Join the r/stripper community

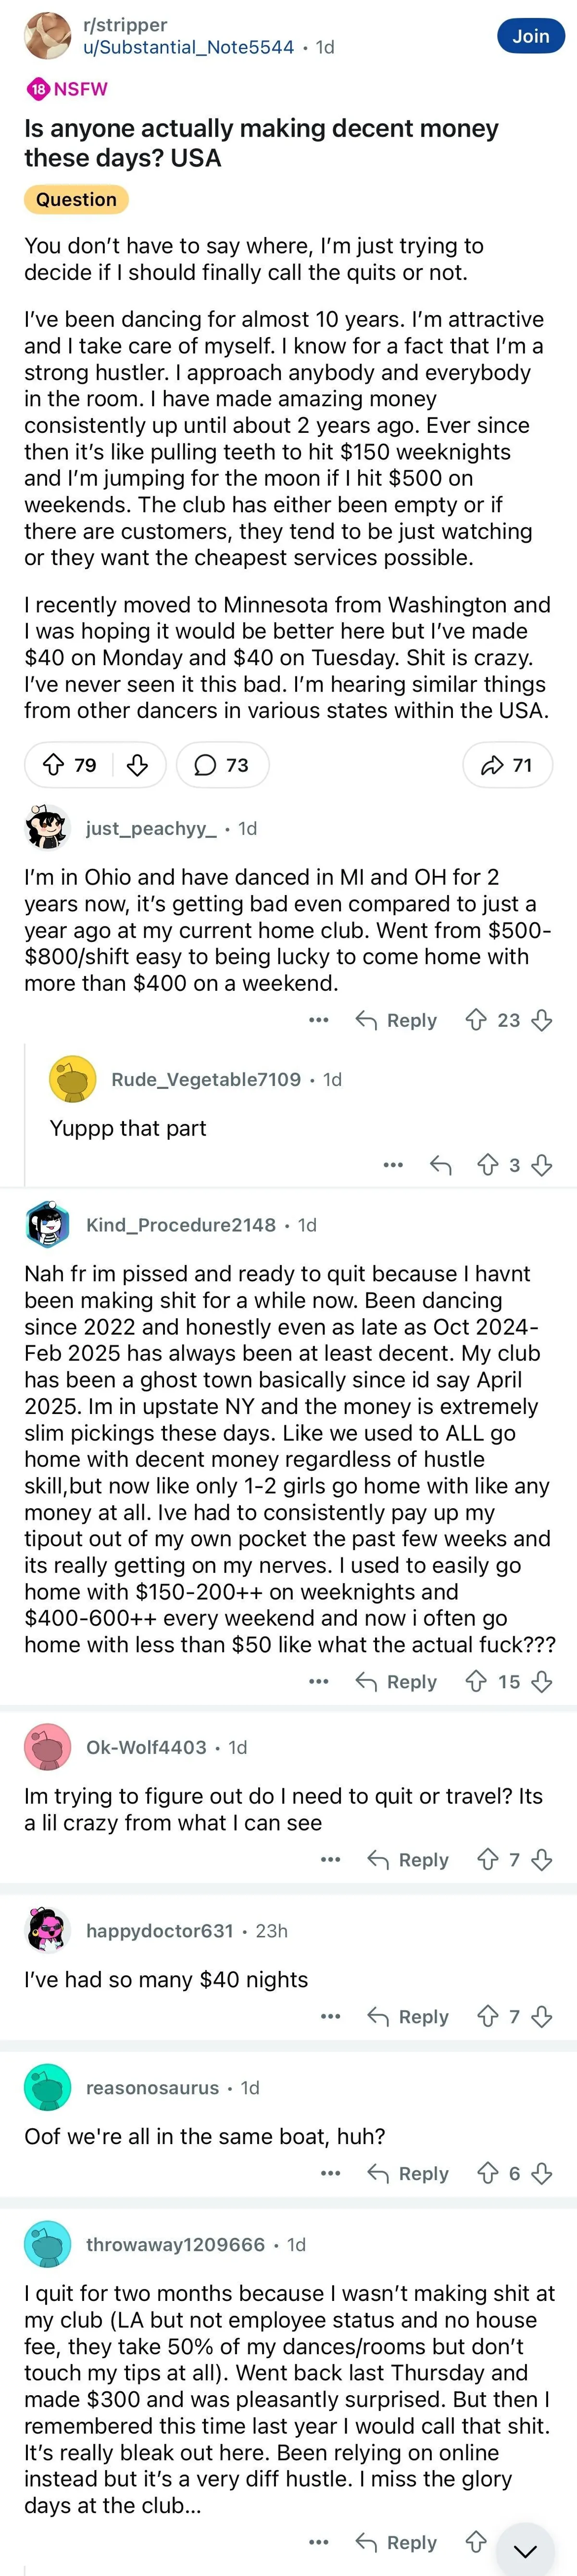click(x=530, y=36)
